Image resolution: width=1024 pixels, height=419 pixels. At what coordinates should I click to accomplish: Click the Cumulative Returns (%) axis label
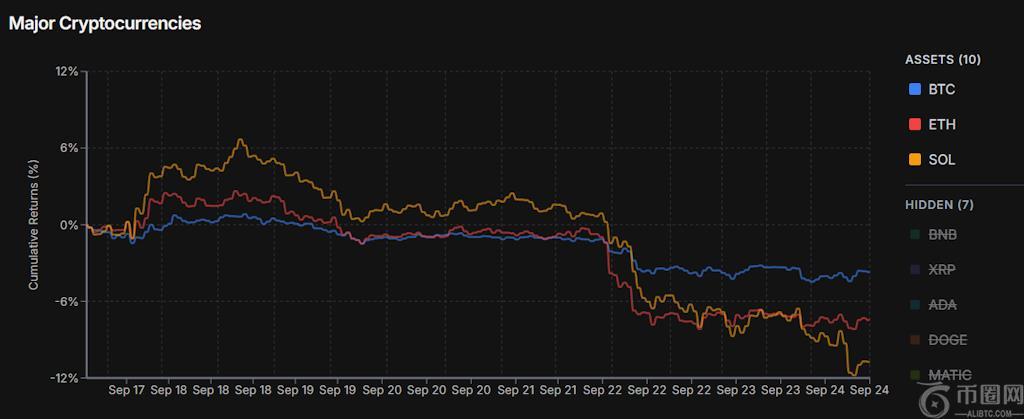33,226
